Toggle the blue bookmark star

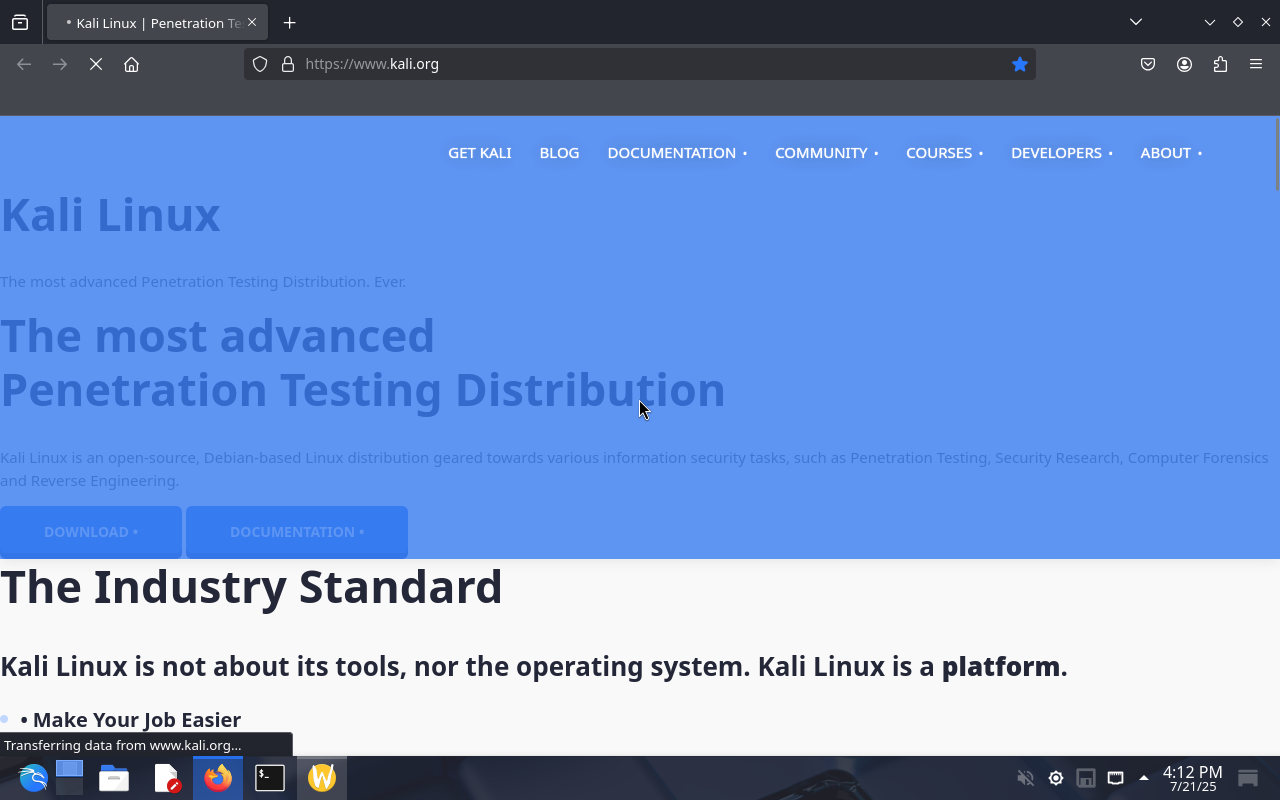coord(1019,64)
